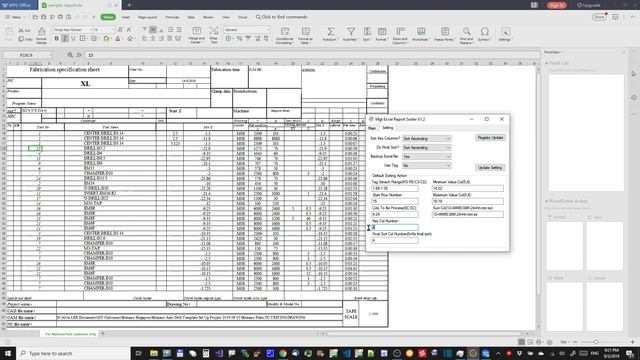Image resolution: width=640 pixels, height=360 pixels.
Task: Switch to the Page Layout tab
Action: [147, 17]
